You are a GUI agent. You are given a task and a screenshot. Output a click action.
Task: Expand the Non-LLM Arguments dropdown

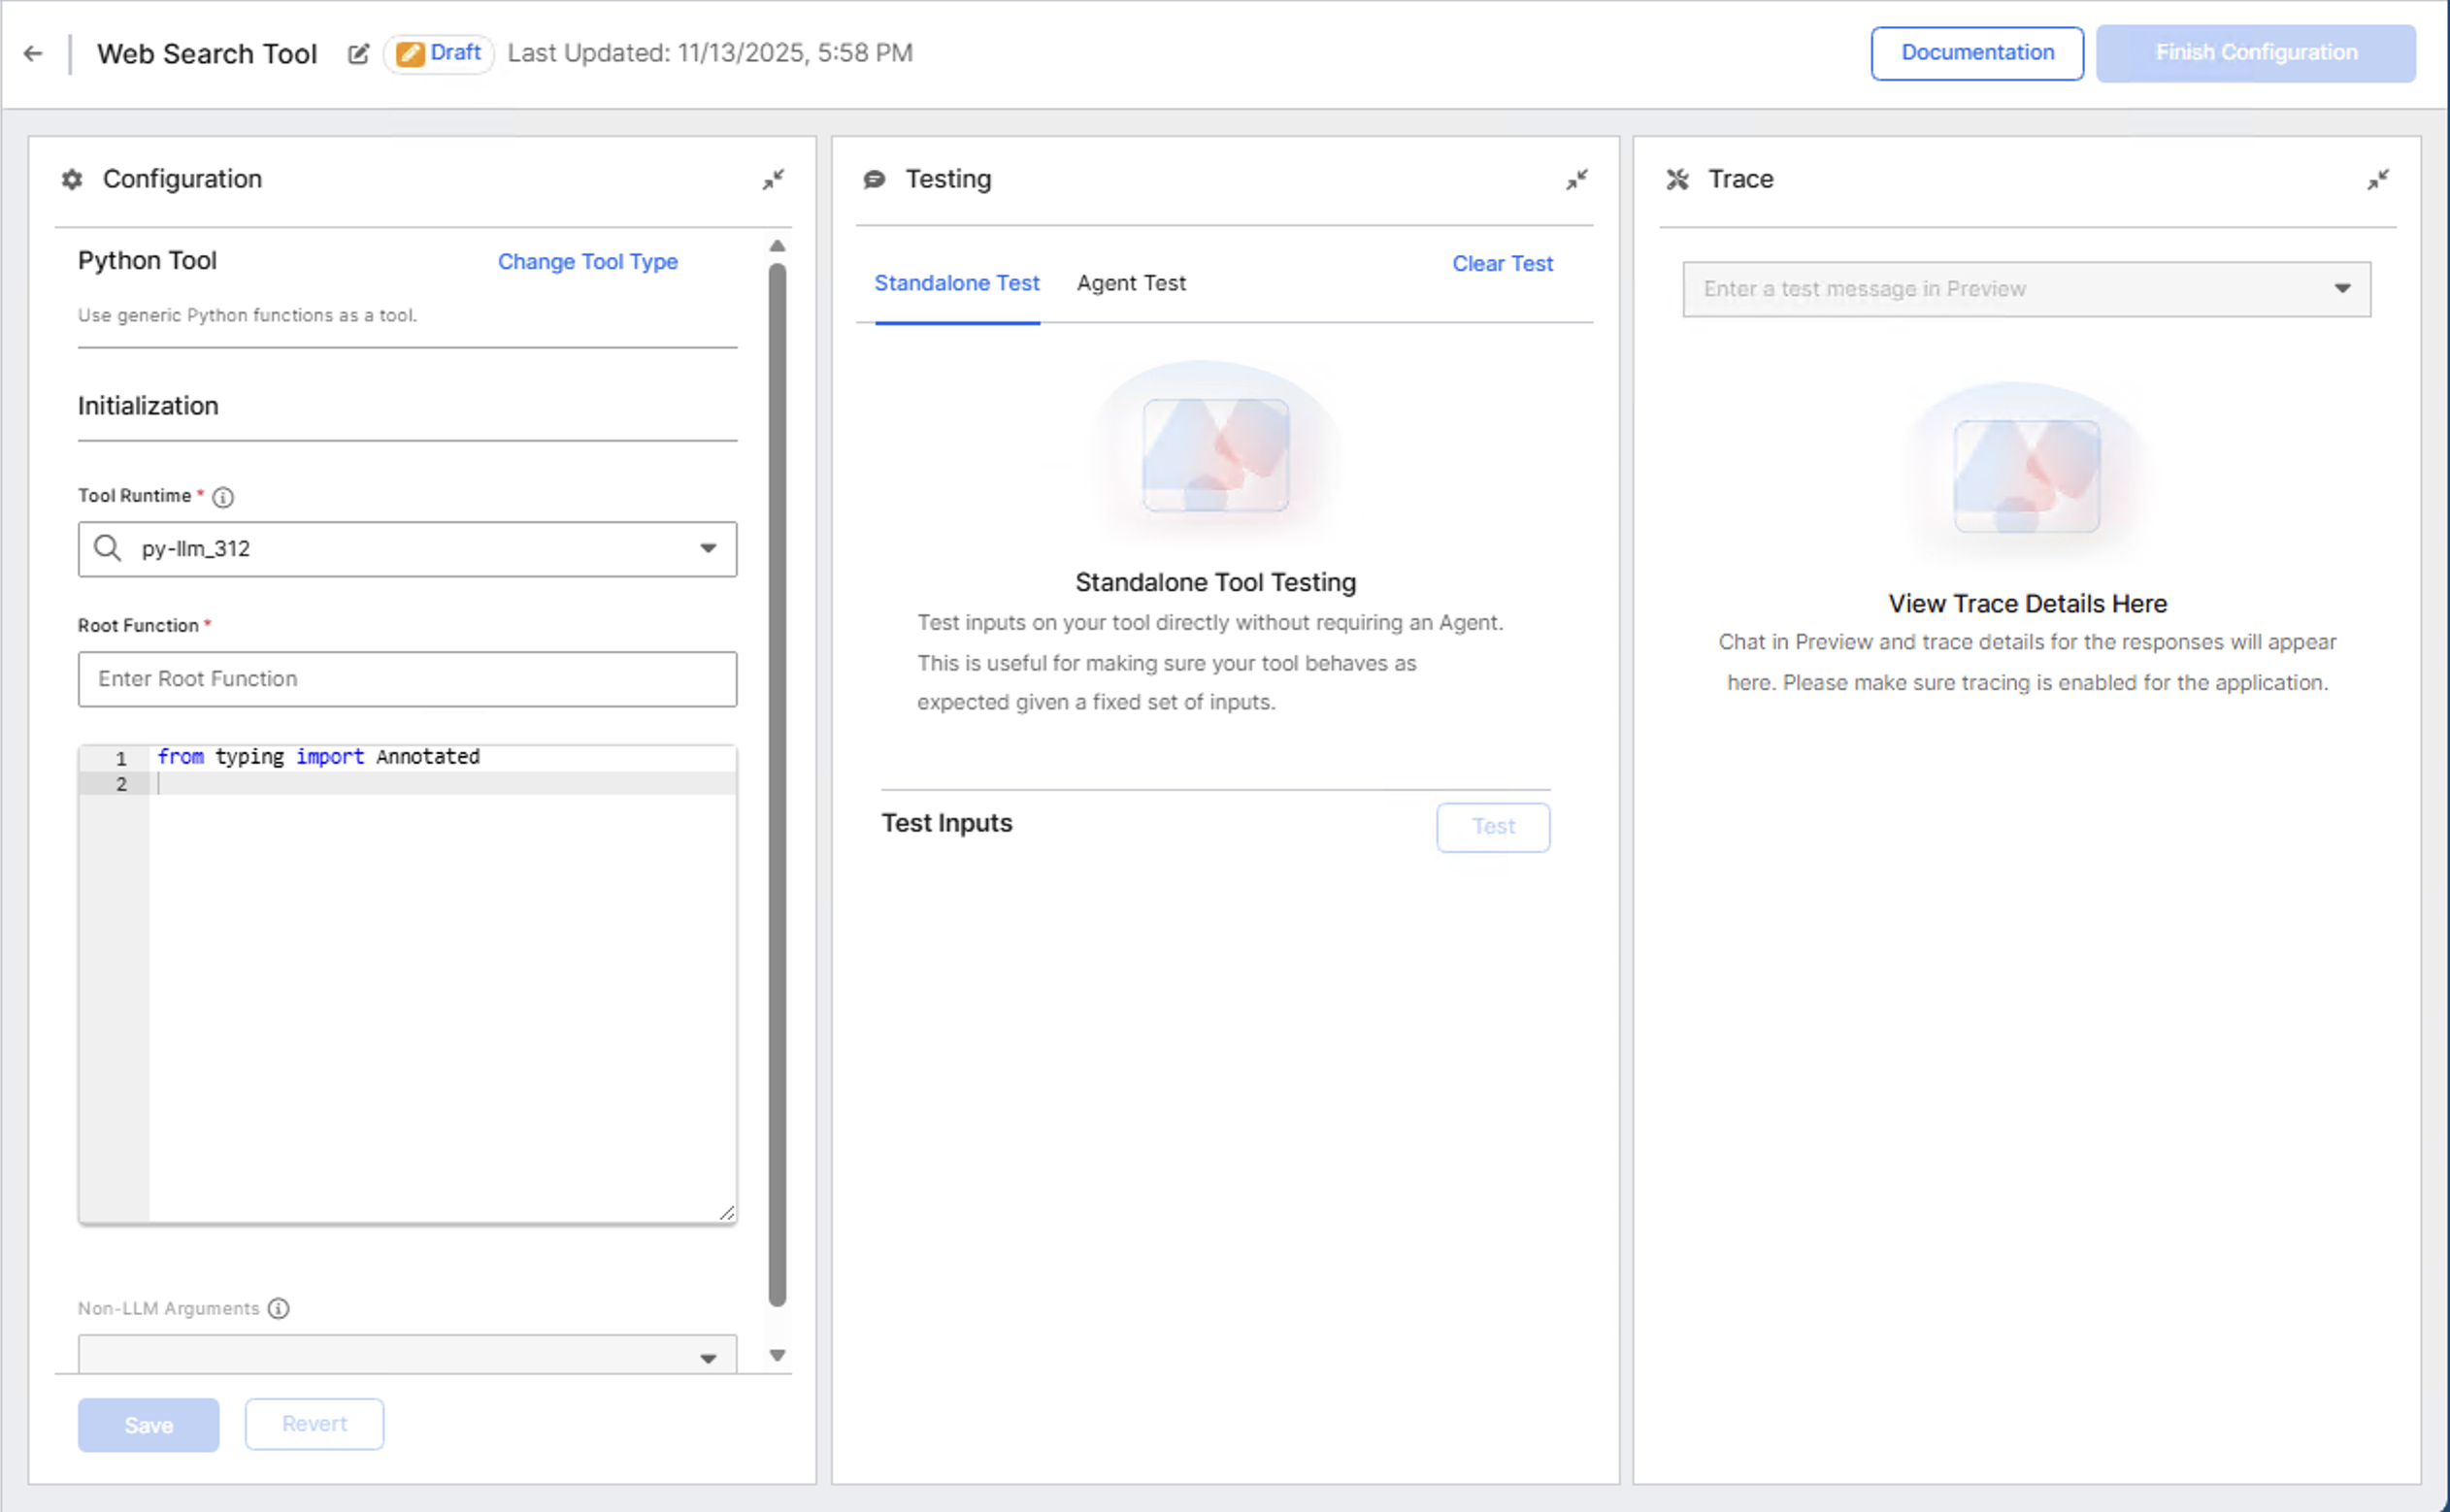708,1357
